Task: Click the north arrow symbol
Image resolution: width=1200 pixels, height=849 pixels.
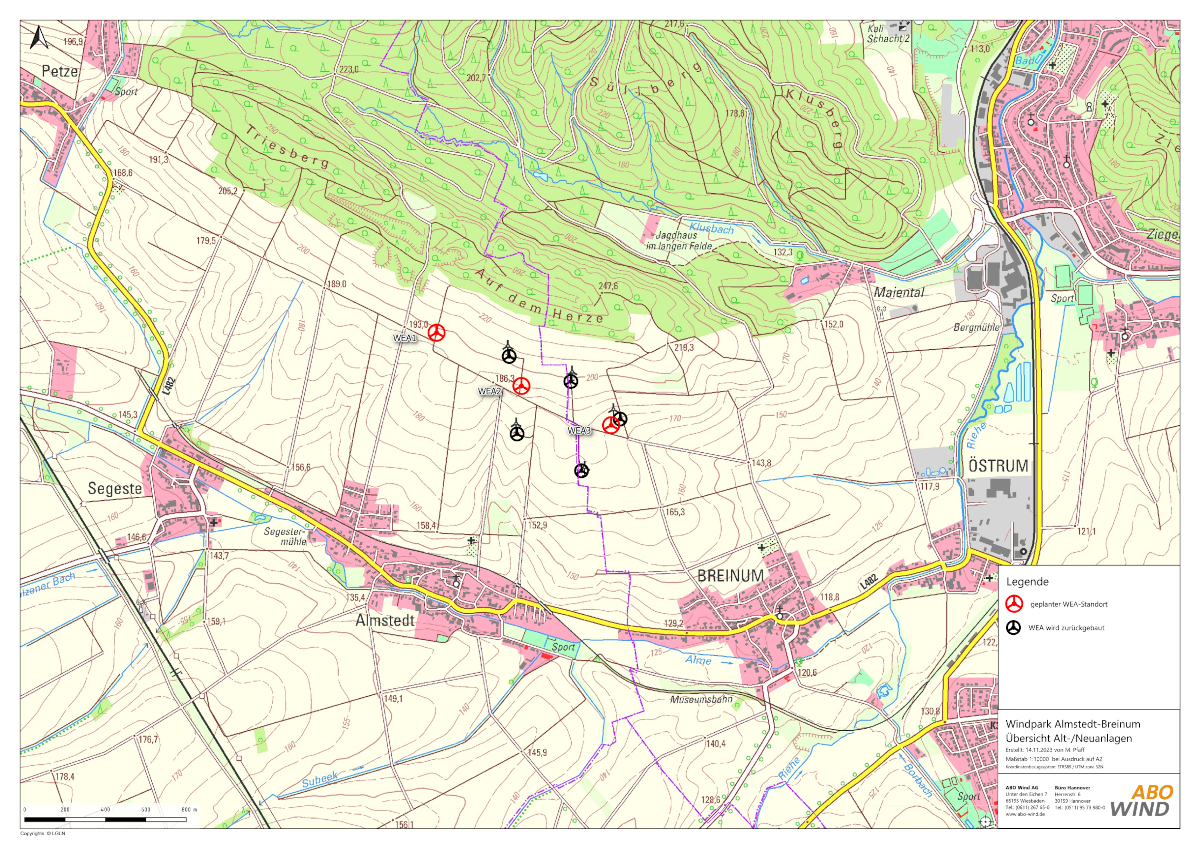Action: [38, 38]
